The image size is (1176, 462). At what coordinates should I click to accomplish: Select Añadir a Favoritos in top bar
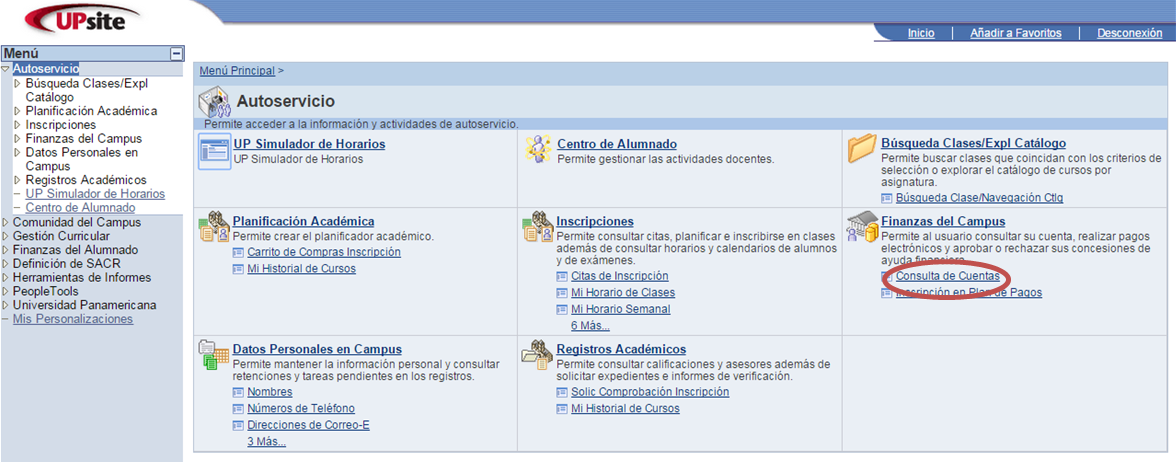click(x=1016, y=33)
